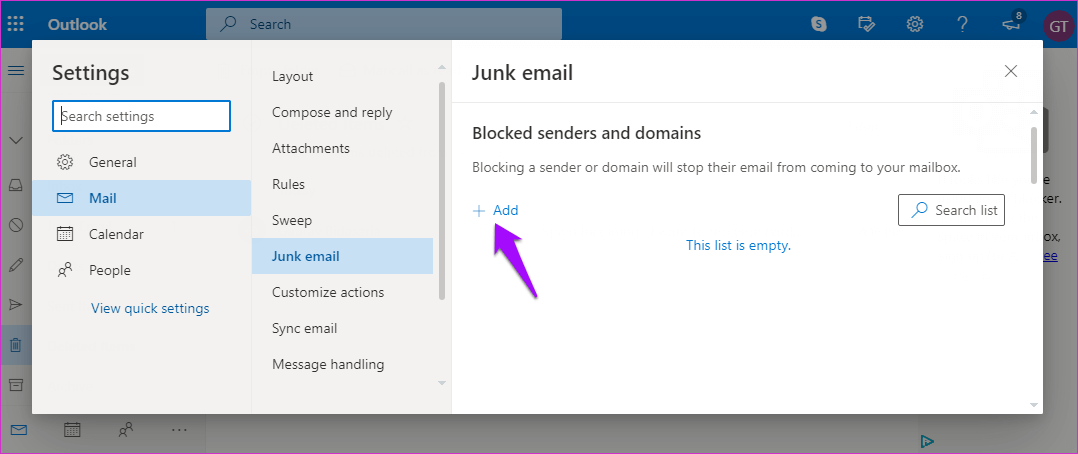Switch to Mail module at bottom
Image resolution: width=1078 pixels, height=454 pixels.
coord(19,431)
